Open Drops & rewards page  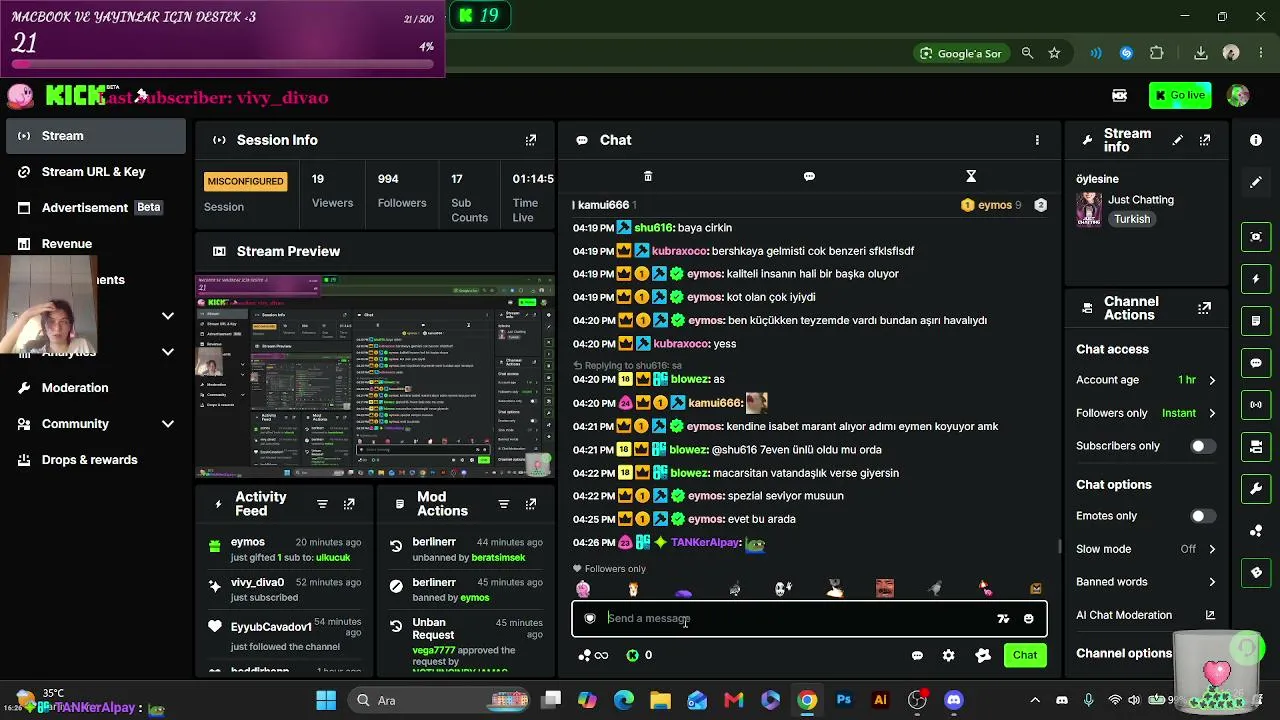(96, 460)
